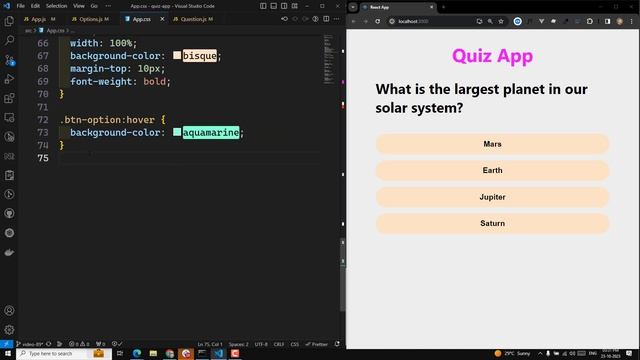The image size is (640, 360).
Task: Click UTF-8 encoding in status bar
Action: 261,344
